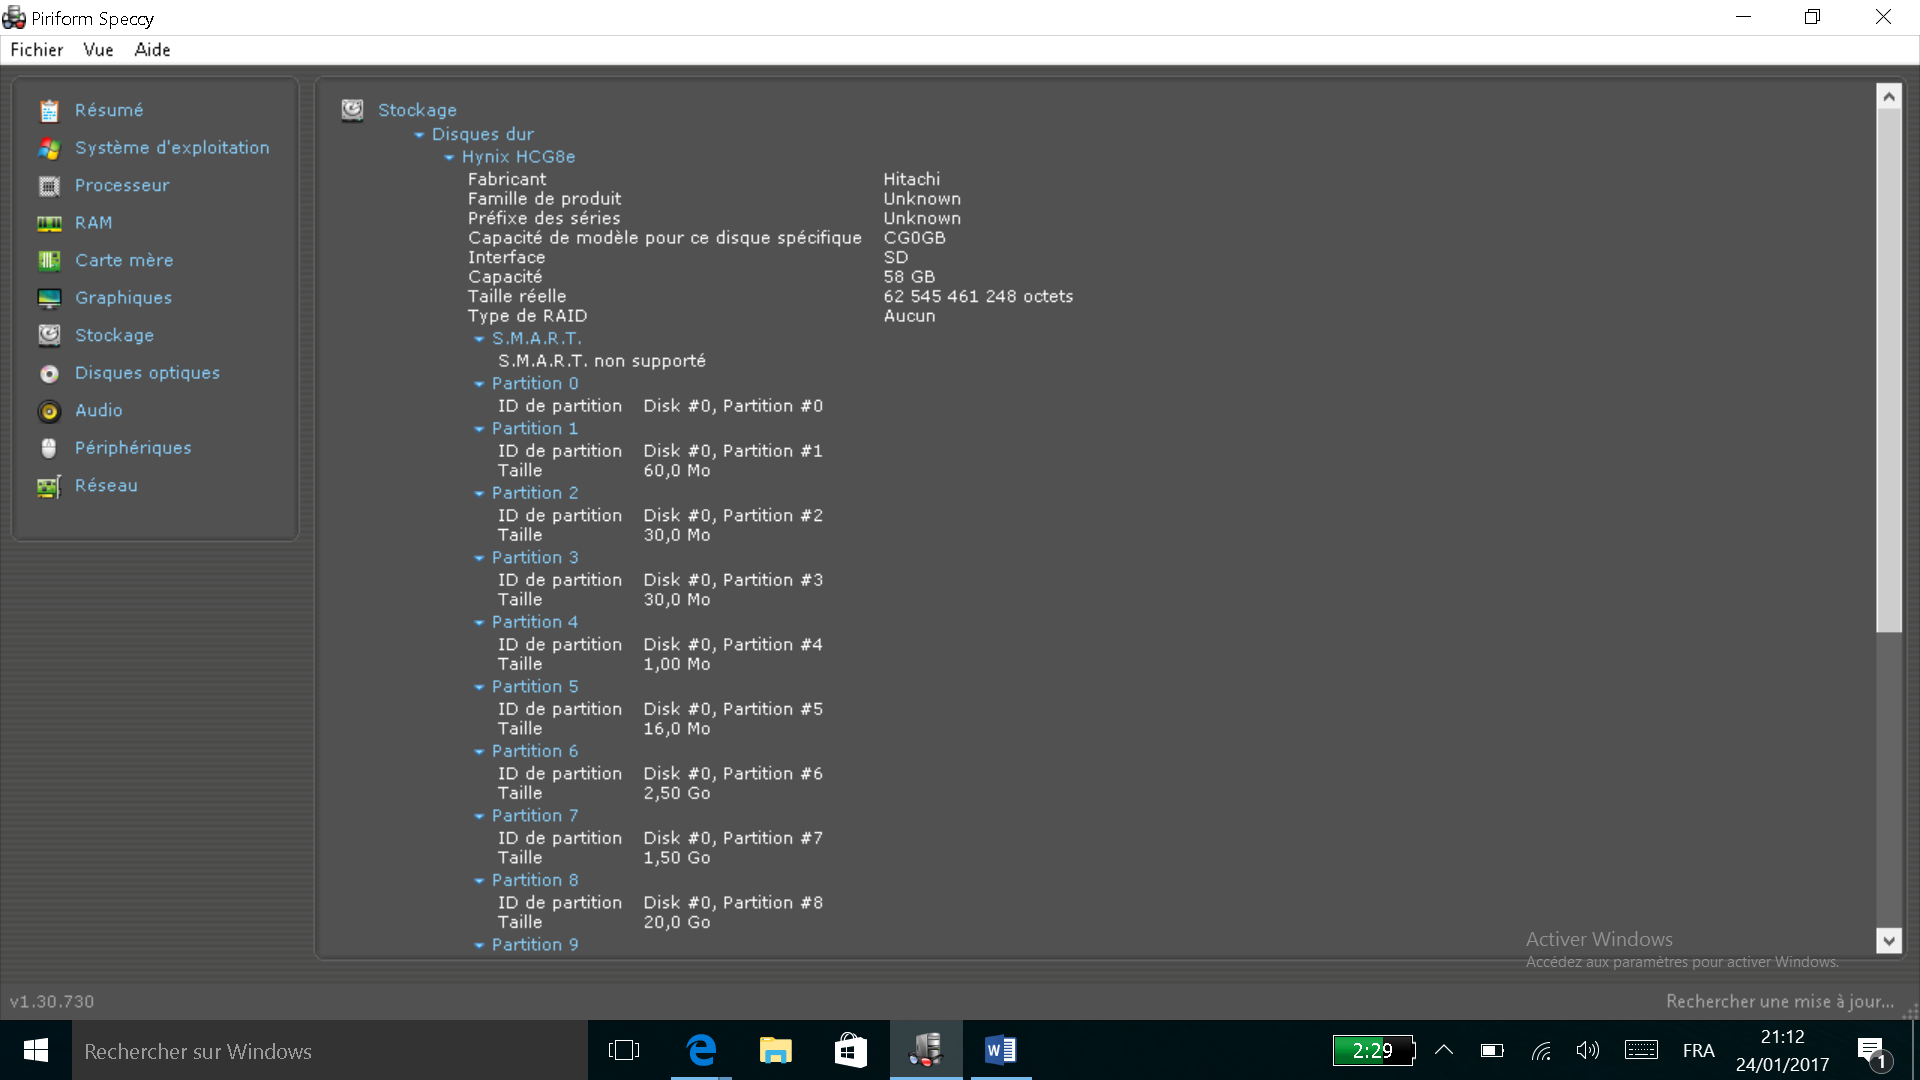Open the Aide menu
The width and height of the screenshot is (1920, 1080).
click(x=152, y=50)
